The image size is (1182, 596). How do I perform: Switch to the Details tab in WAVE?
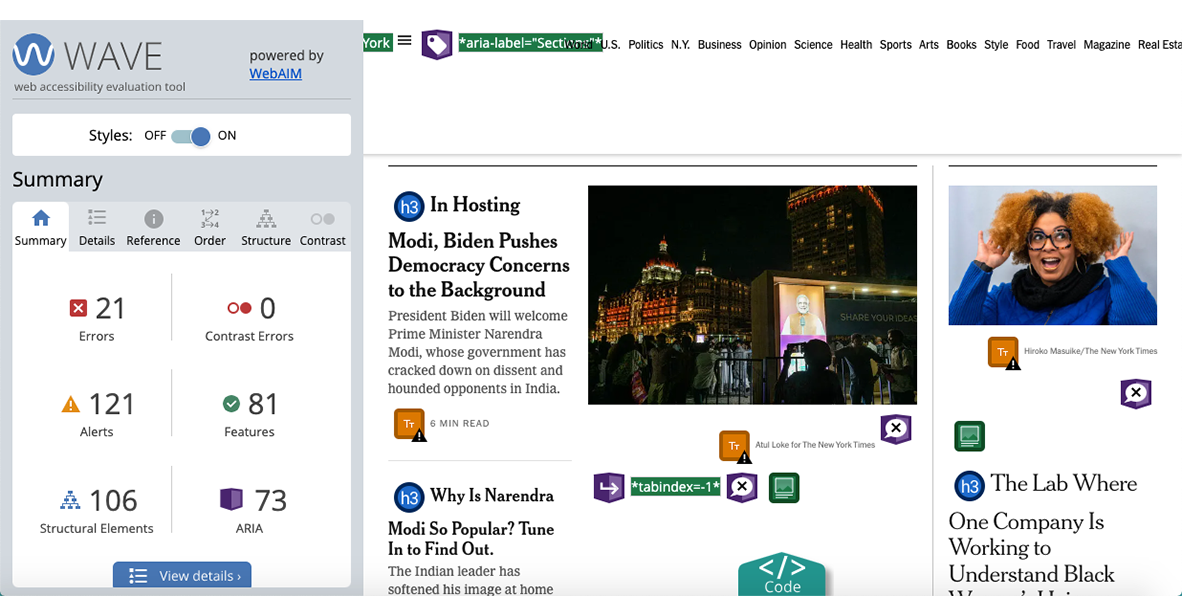tap(96, 228)
